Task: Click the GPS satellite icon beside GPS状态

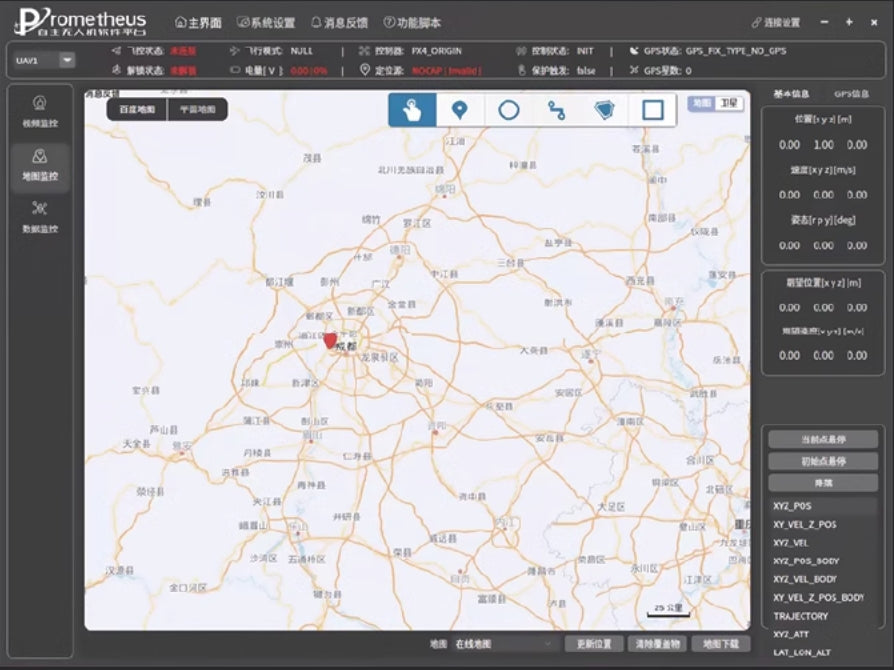Action: click(634, 51)
